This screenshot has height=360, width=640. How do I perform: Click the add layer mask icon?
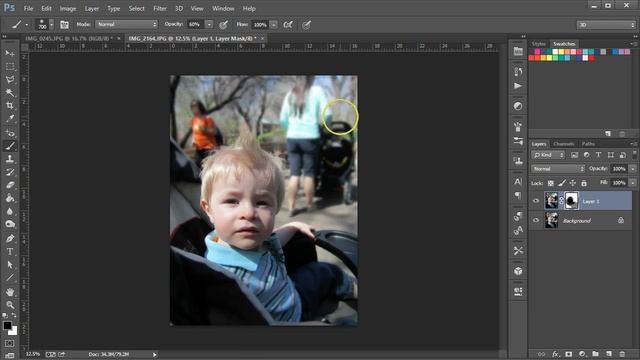569,354
